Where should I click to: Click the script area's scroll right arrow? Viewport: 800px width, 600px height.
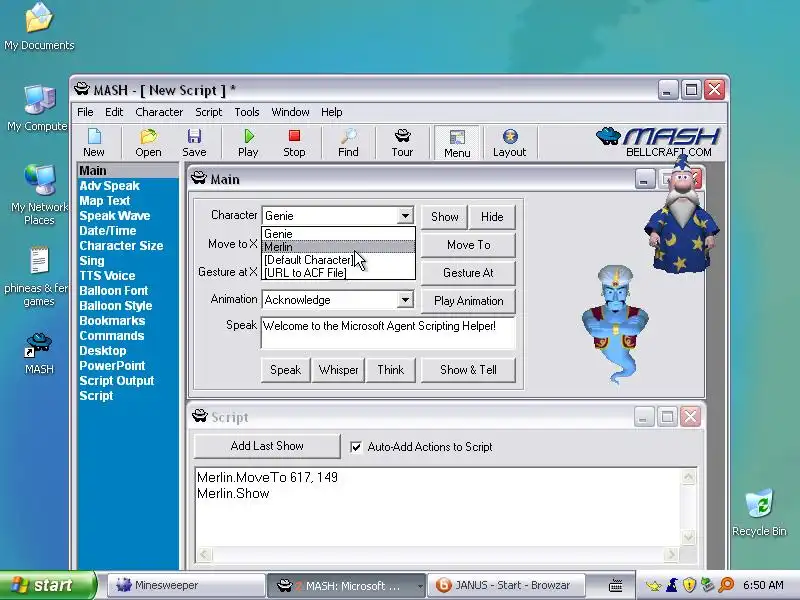coord(671,554)
